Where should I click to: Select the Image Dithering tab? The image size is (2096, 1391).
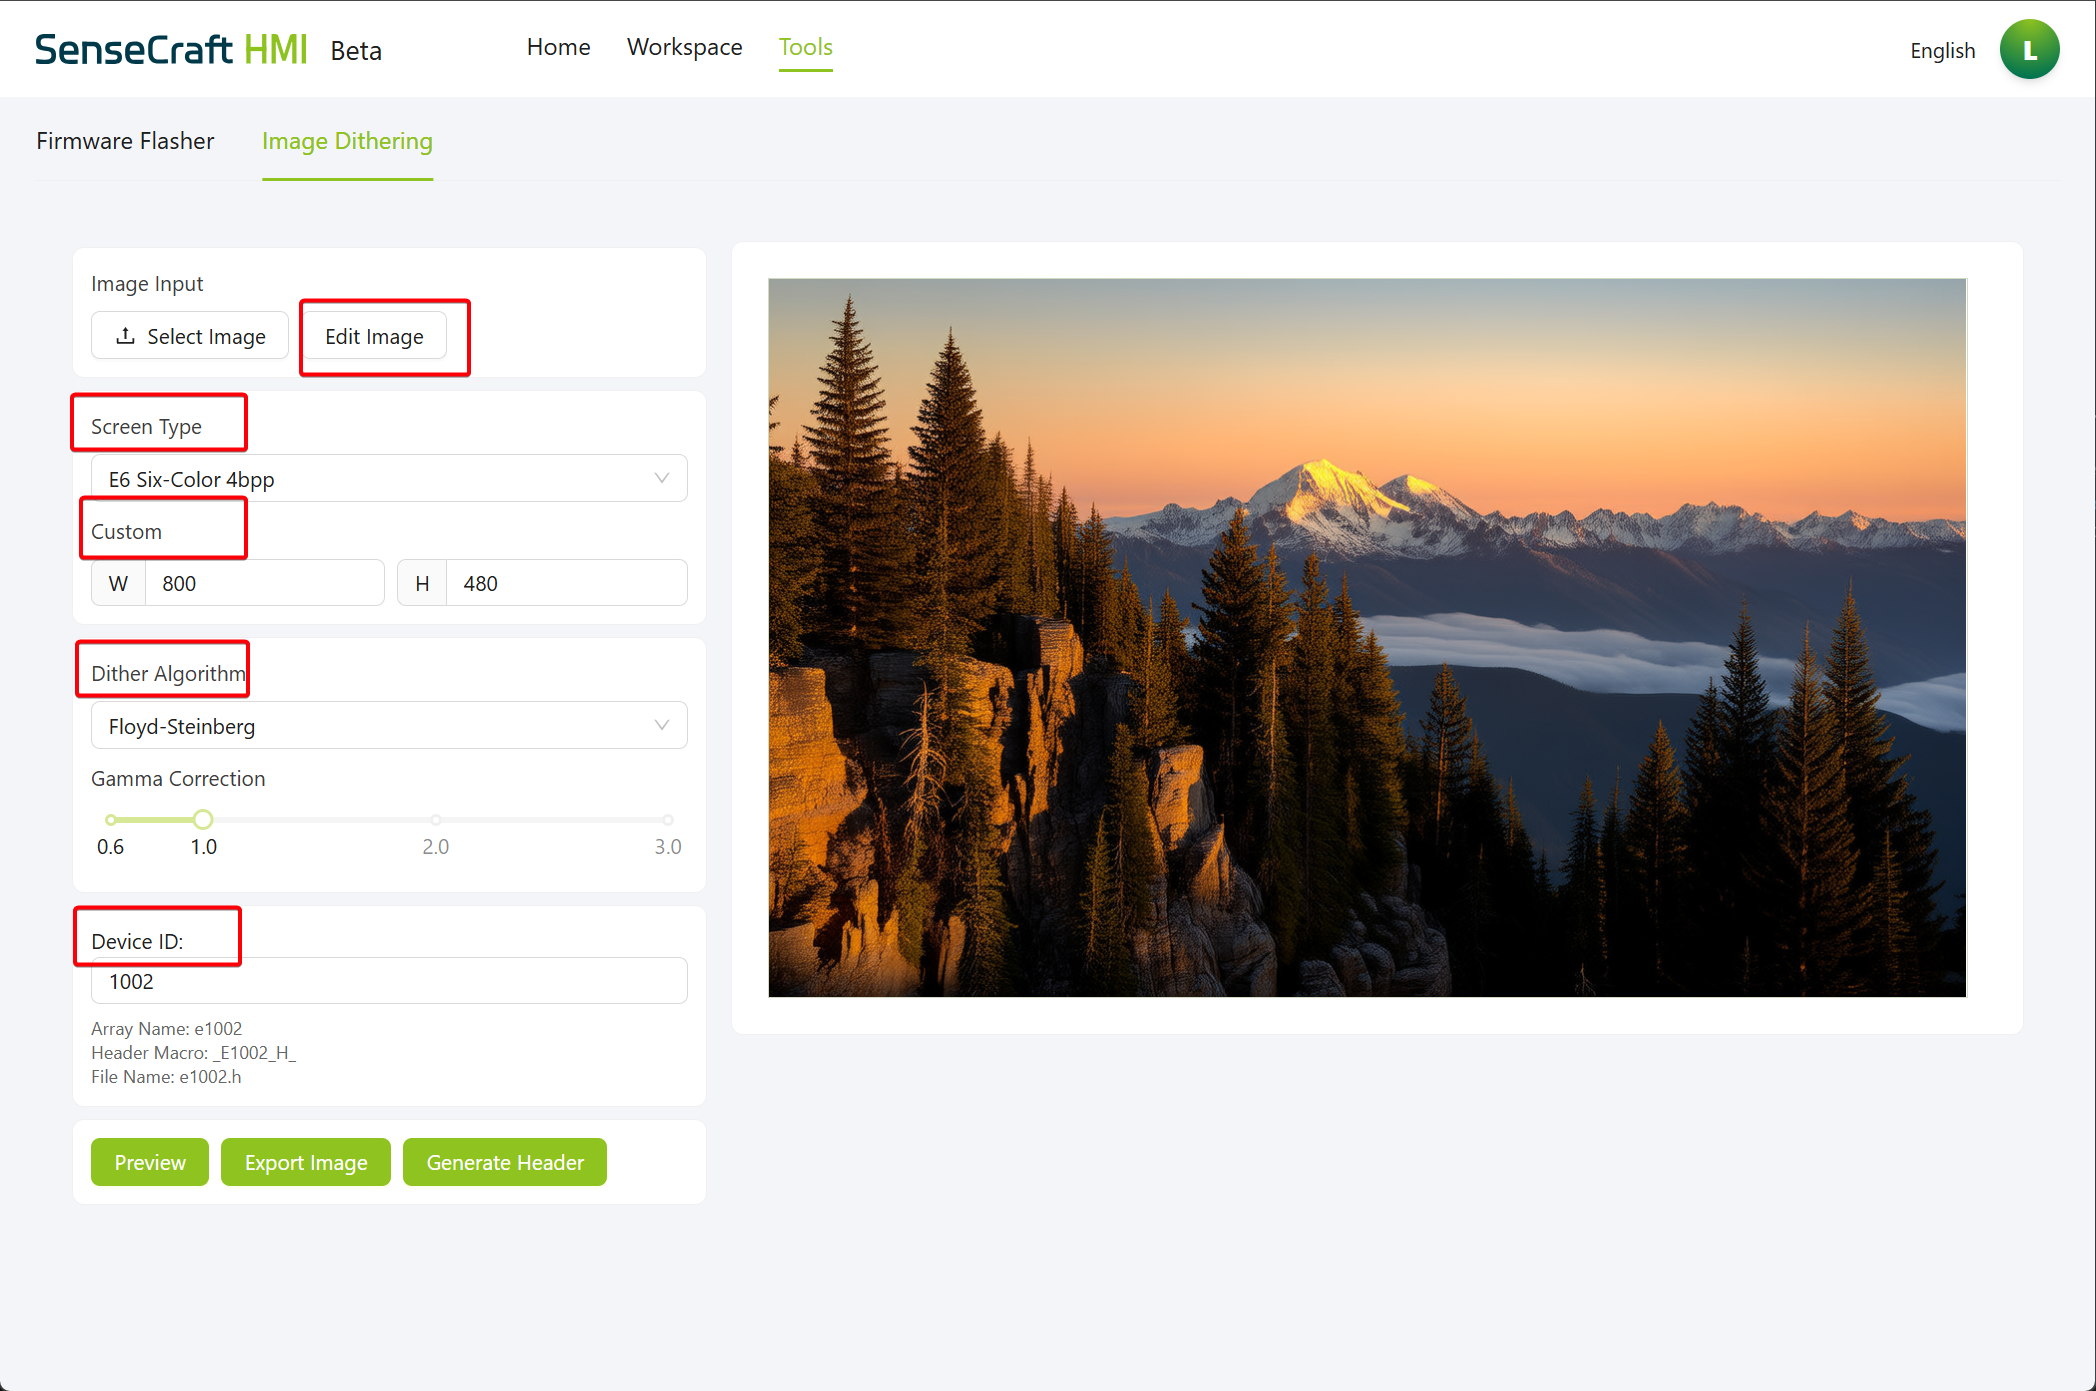(x=347, y=141)
